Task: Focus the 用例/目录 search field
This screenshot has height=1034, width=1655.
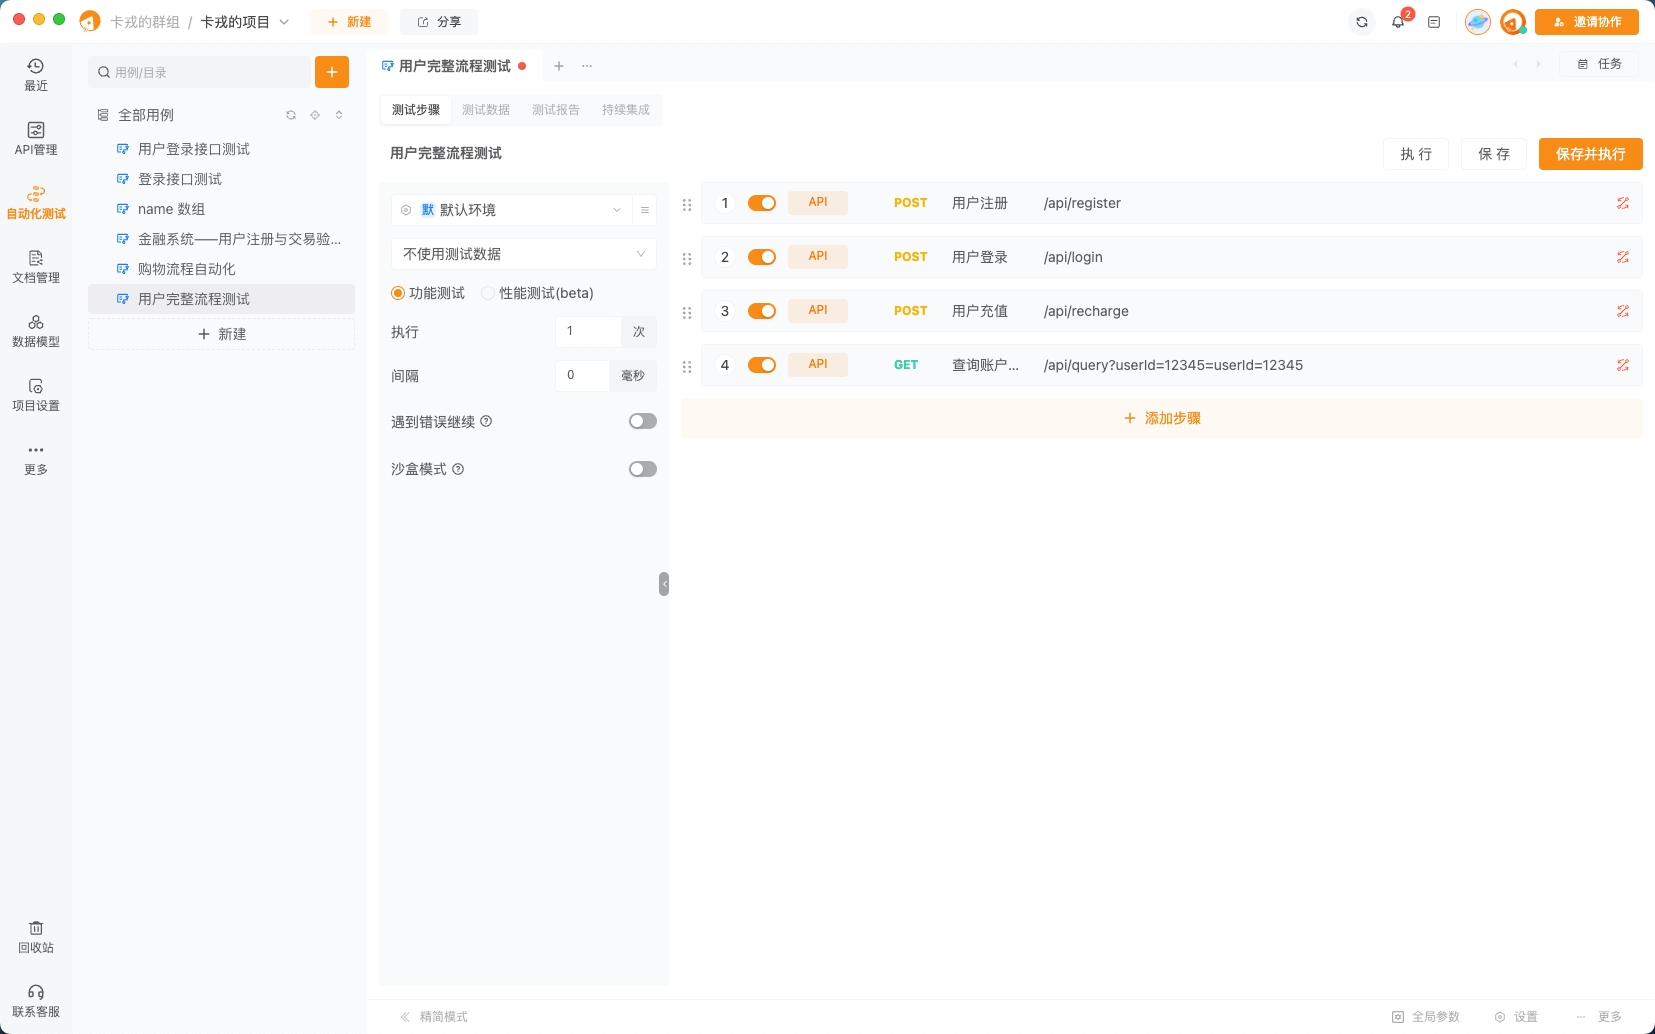Action: (200, 72)
